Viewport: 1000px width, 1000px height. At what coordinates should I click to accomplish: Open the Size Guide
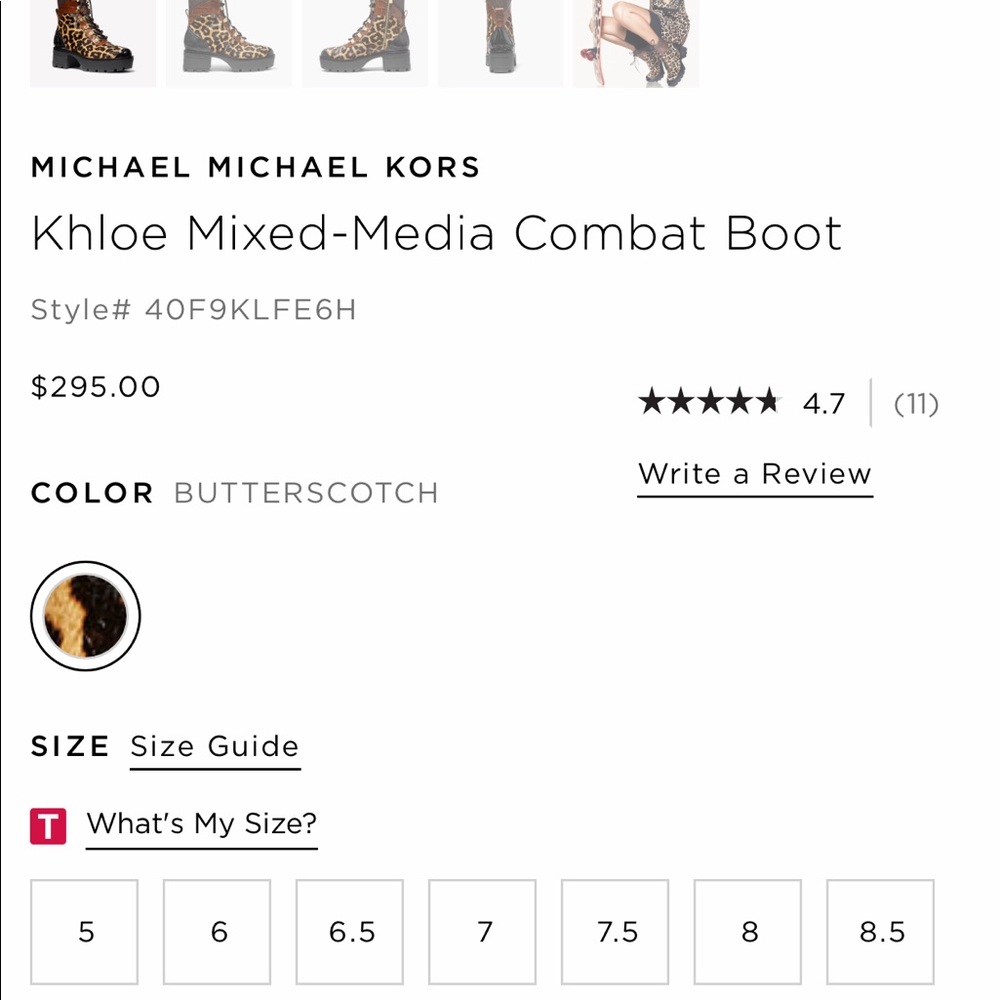[x=214, y=746]
